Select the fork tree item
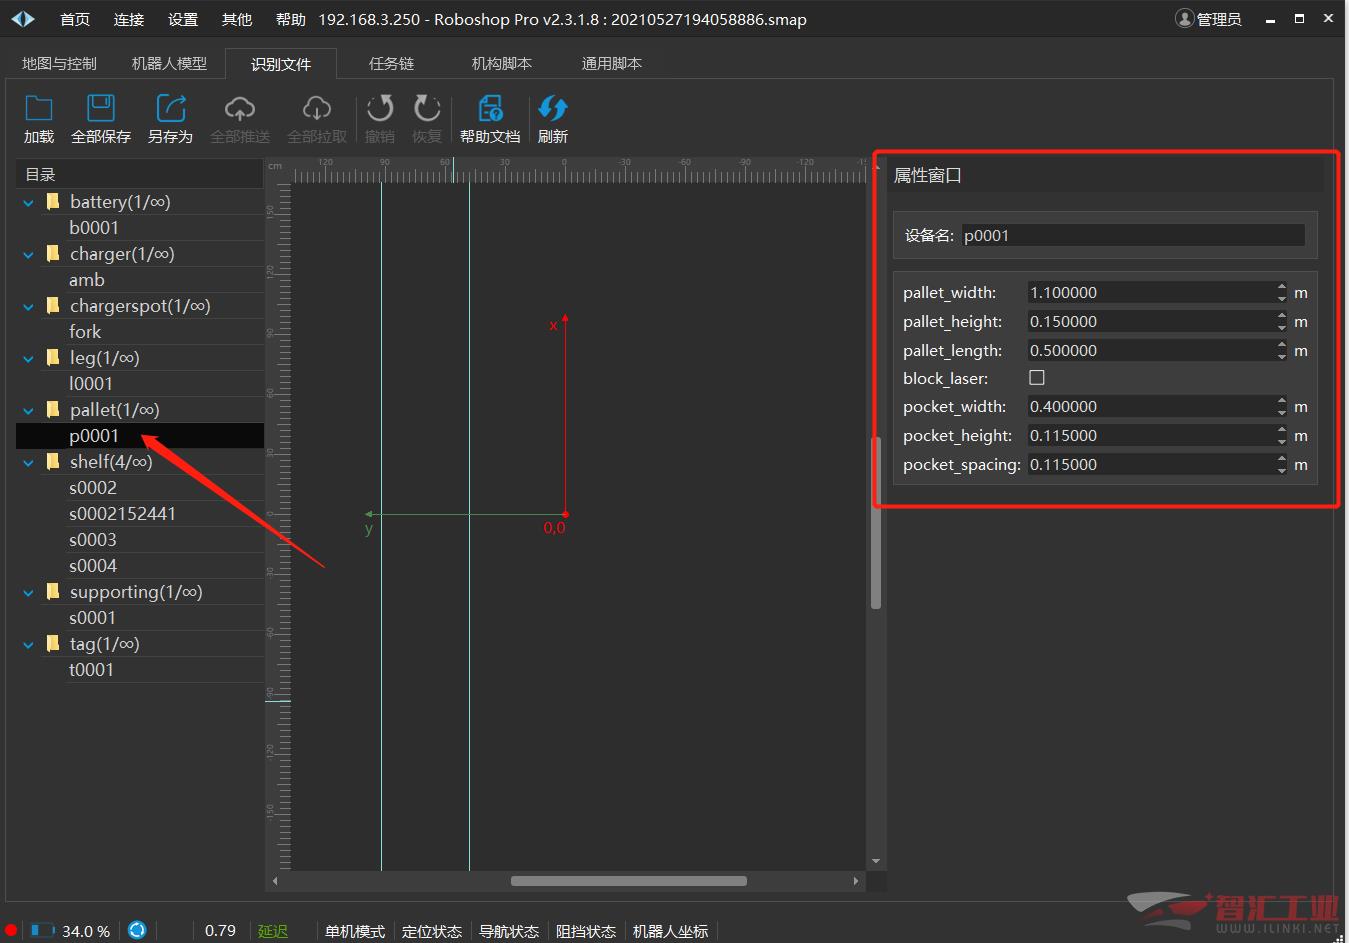The image size is (1349, 943). (85, 331)
